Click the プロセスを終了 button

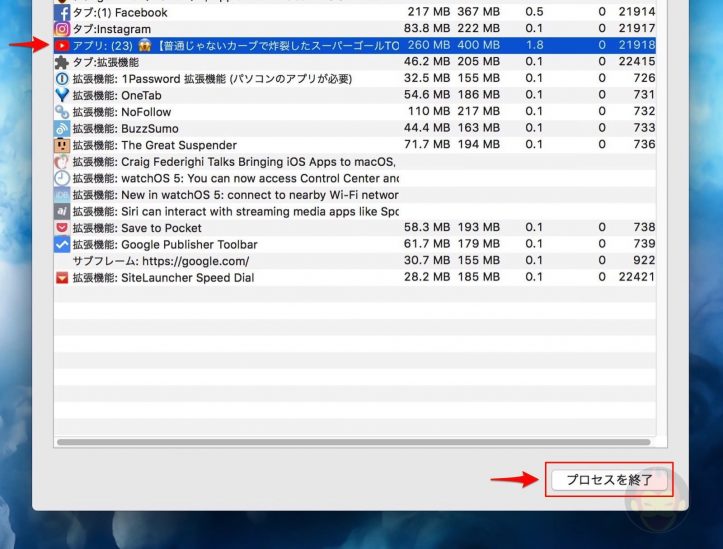609,480
